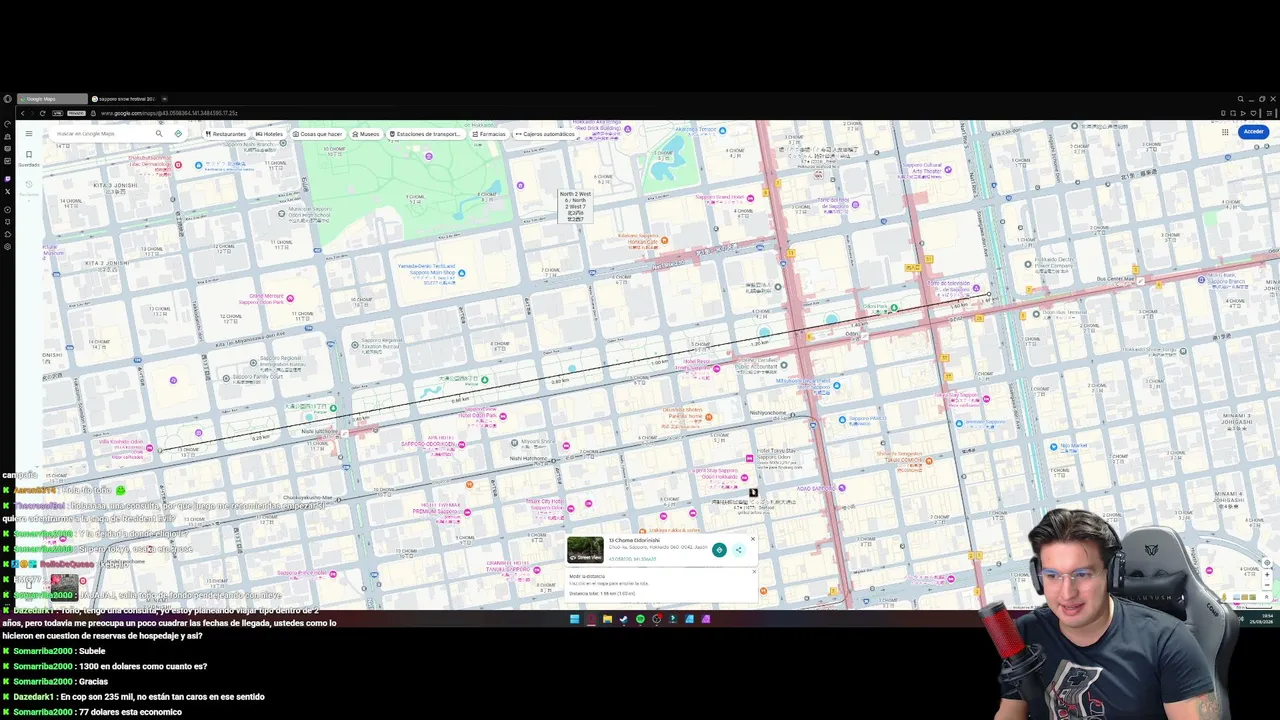Share the 13 Chome Odorinishi location
Viewport: 1280px width, 720px height.
[x=739, y=550]
